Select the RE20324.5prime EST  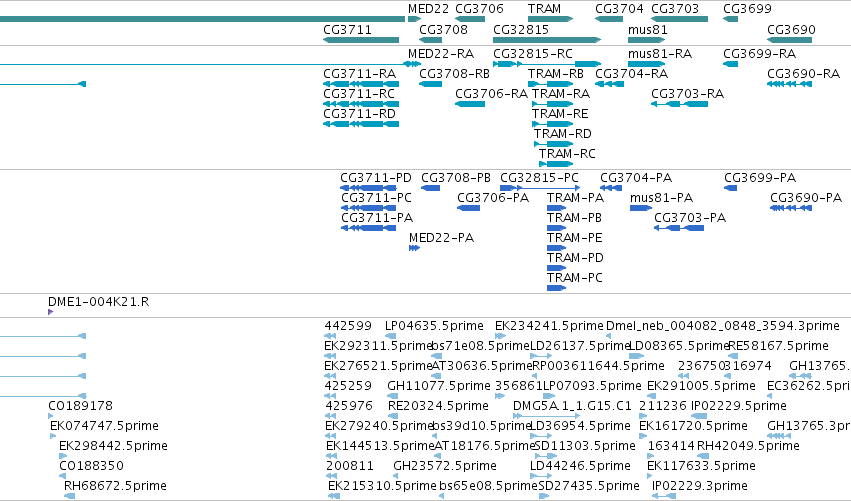tap(438, 407)
